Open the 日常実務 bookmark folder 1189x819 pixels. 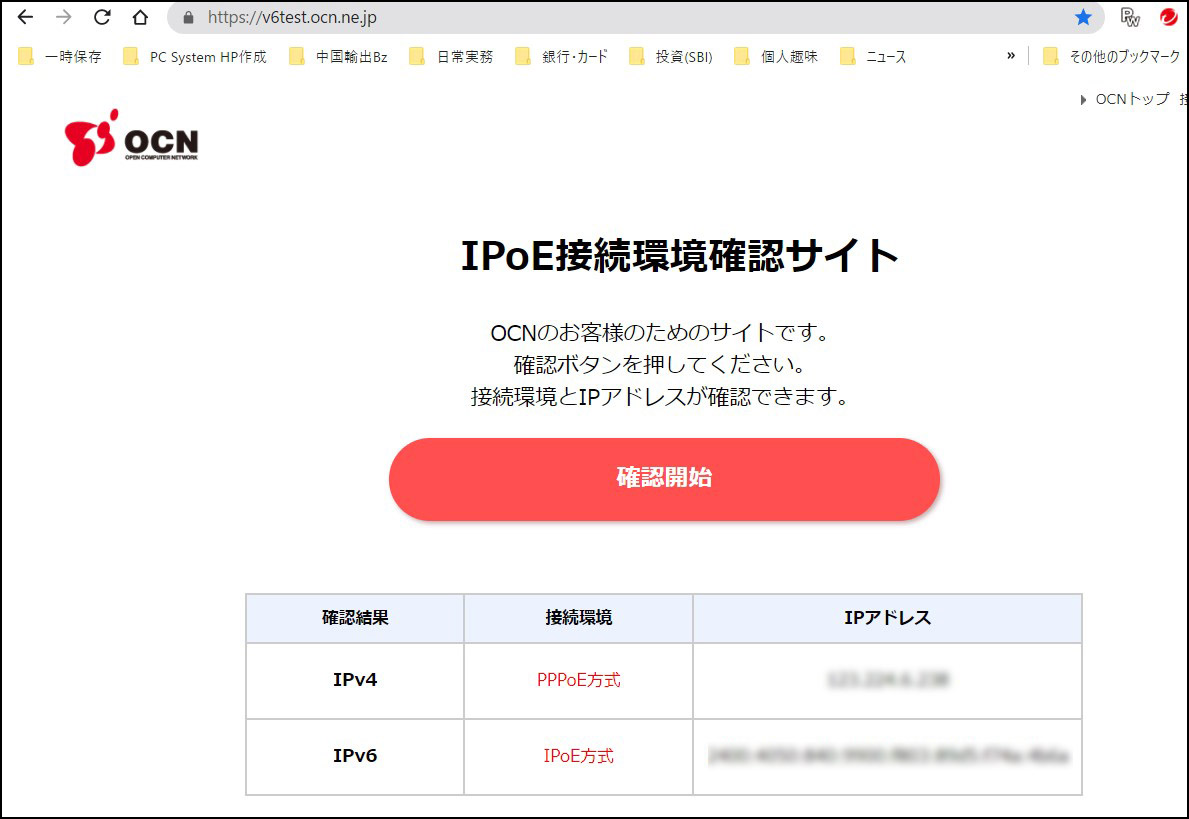(451, 57)
